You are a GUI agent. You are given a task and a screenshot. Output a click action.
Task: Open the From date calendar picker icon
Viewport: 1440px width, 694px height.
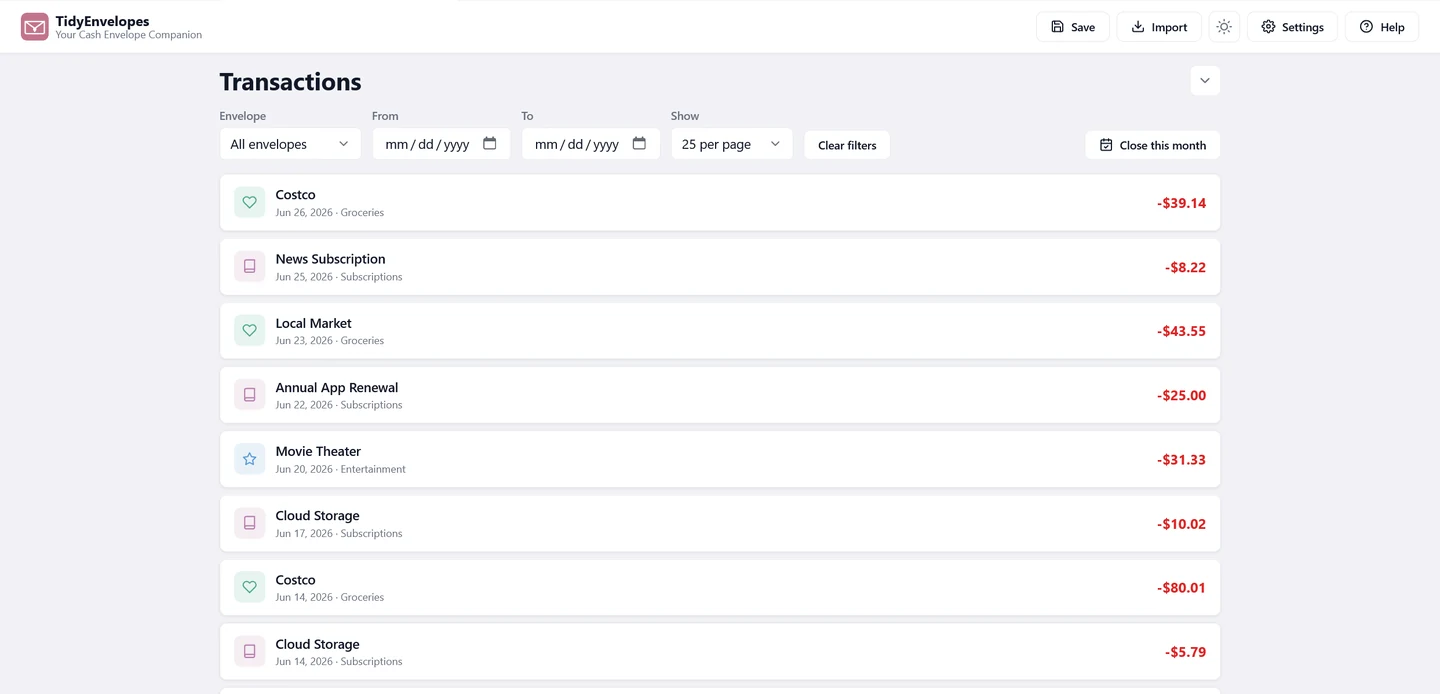[490, 144]
